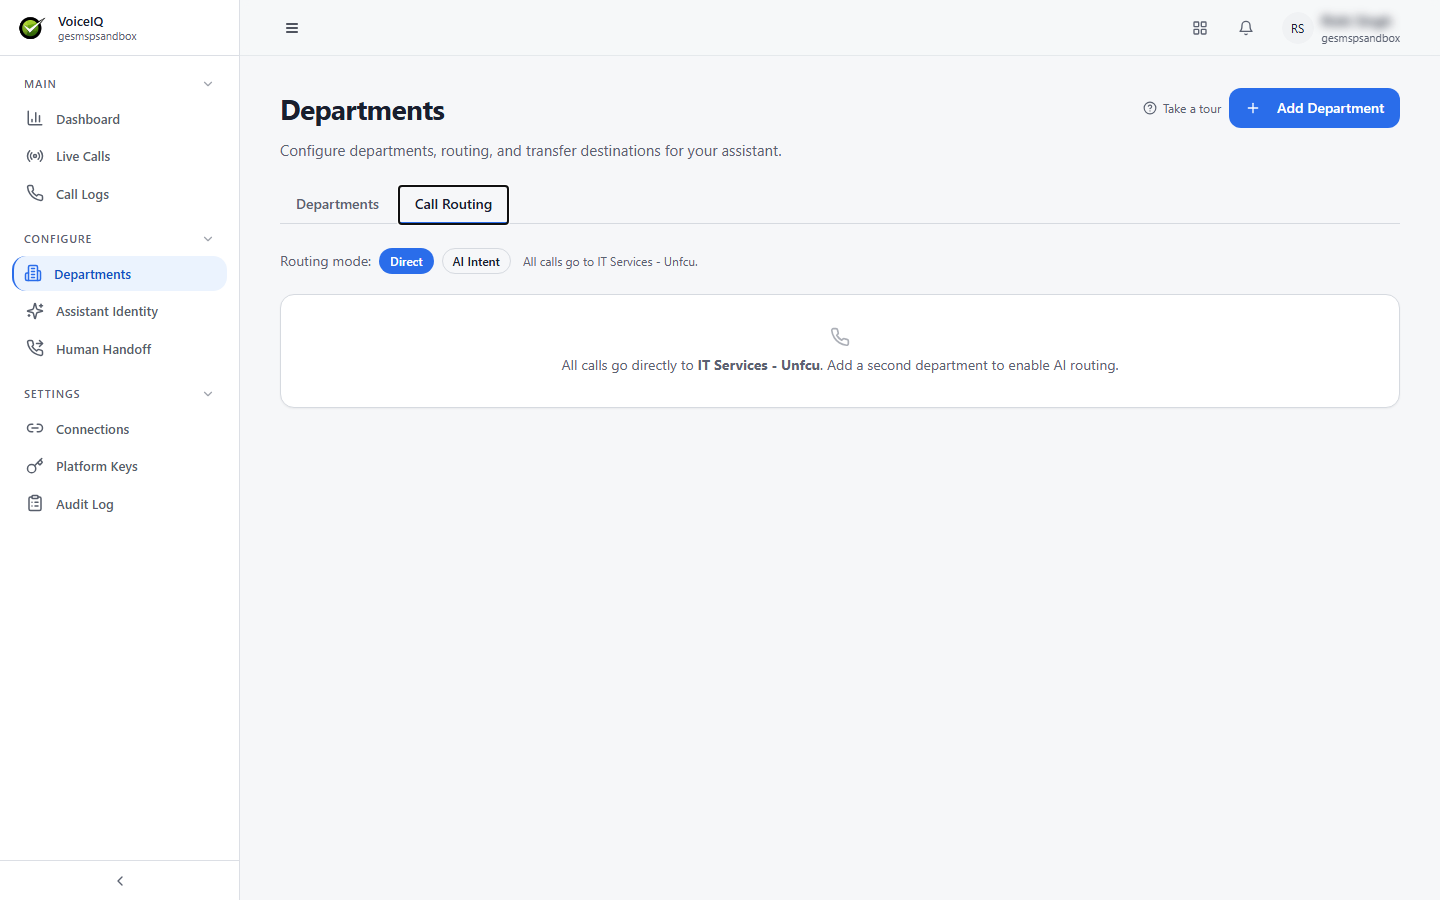1440x900 pixels.
Task: Open Human Handoff configuration
Action: [x=119, y=349]
